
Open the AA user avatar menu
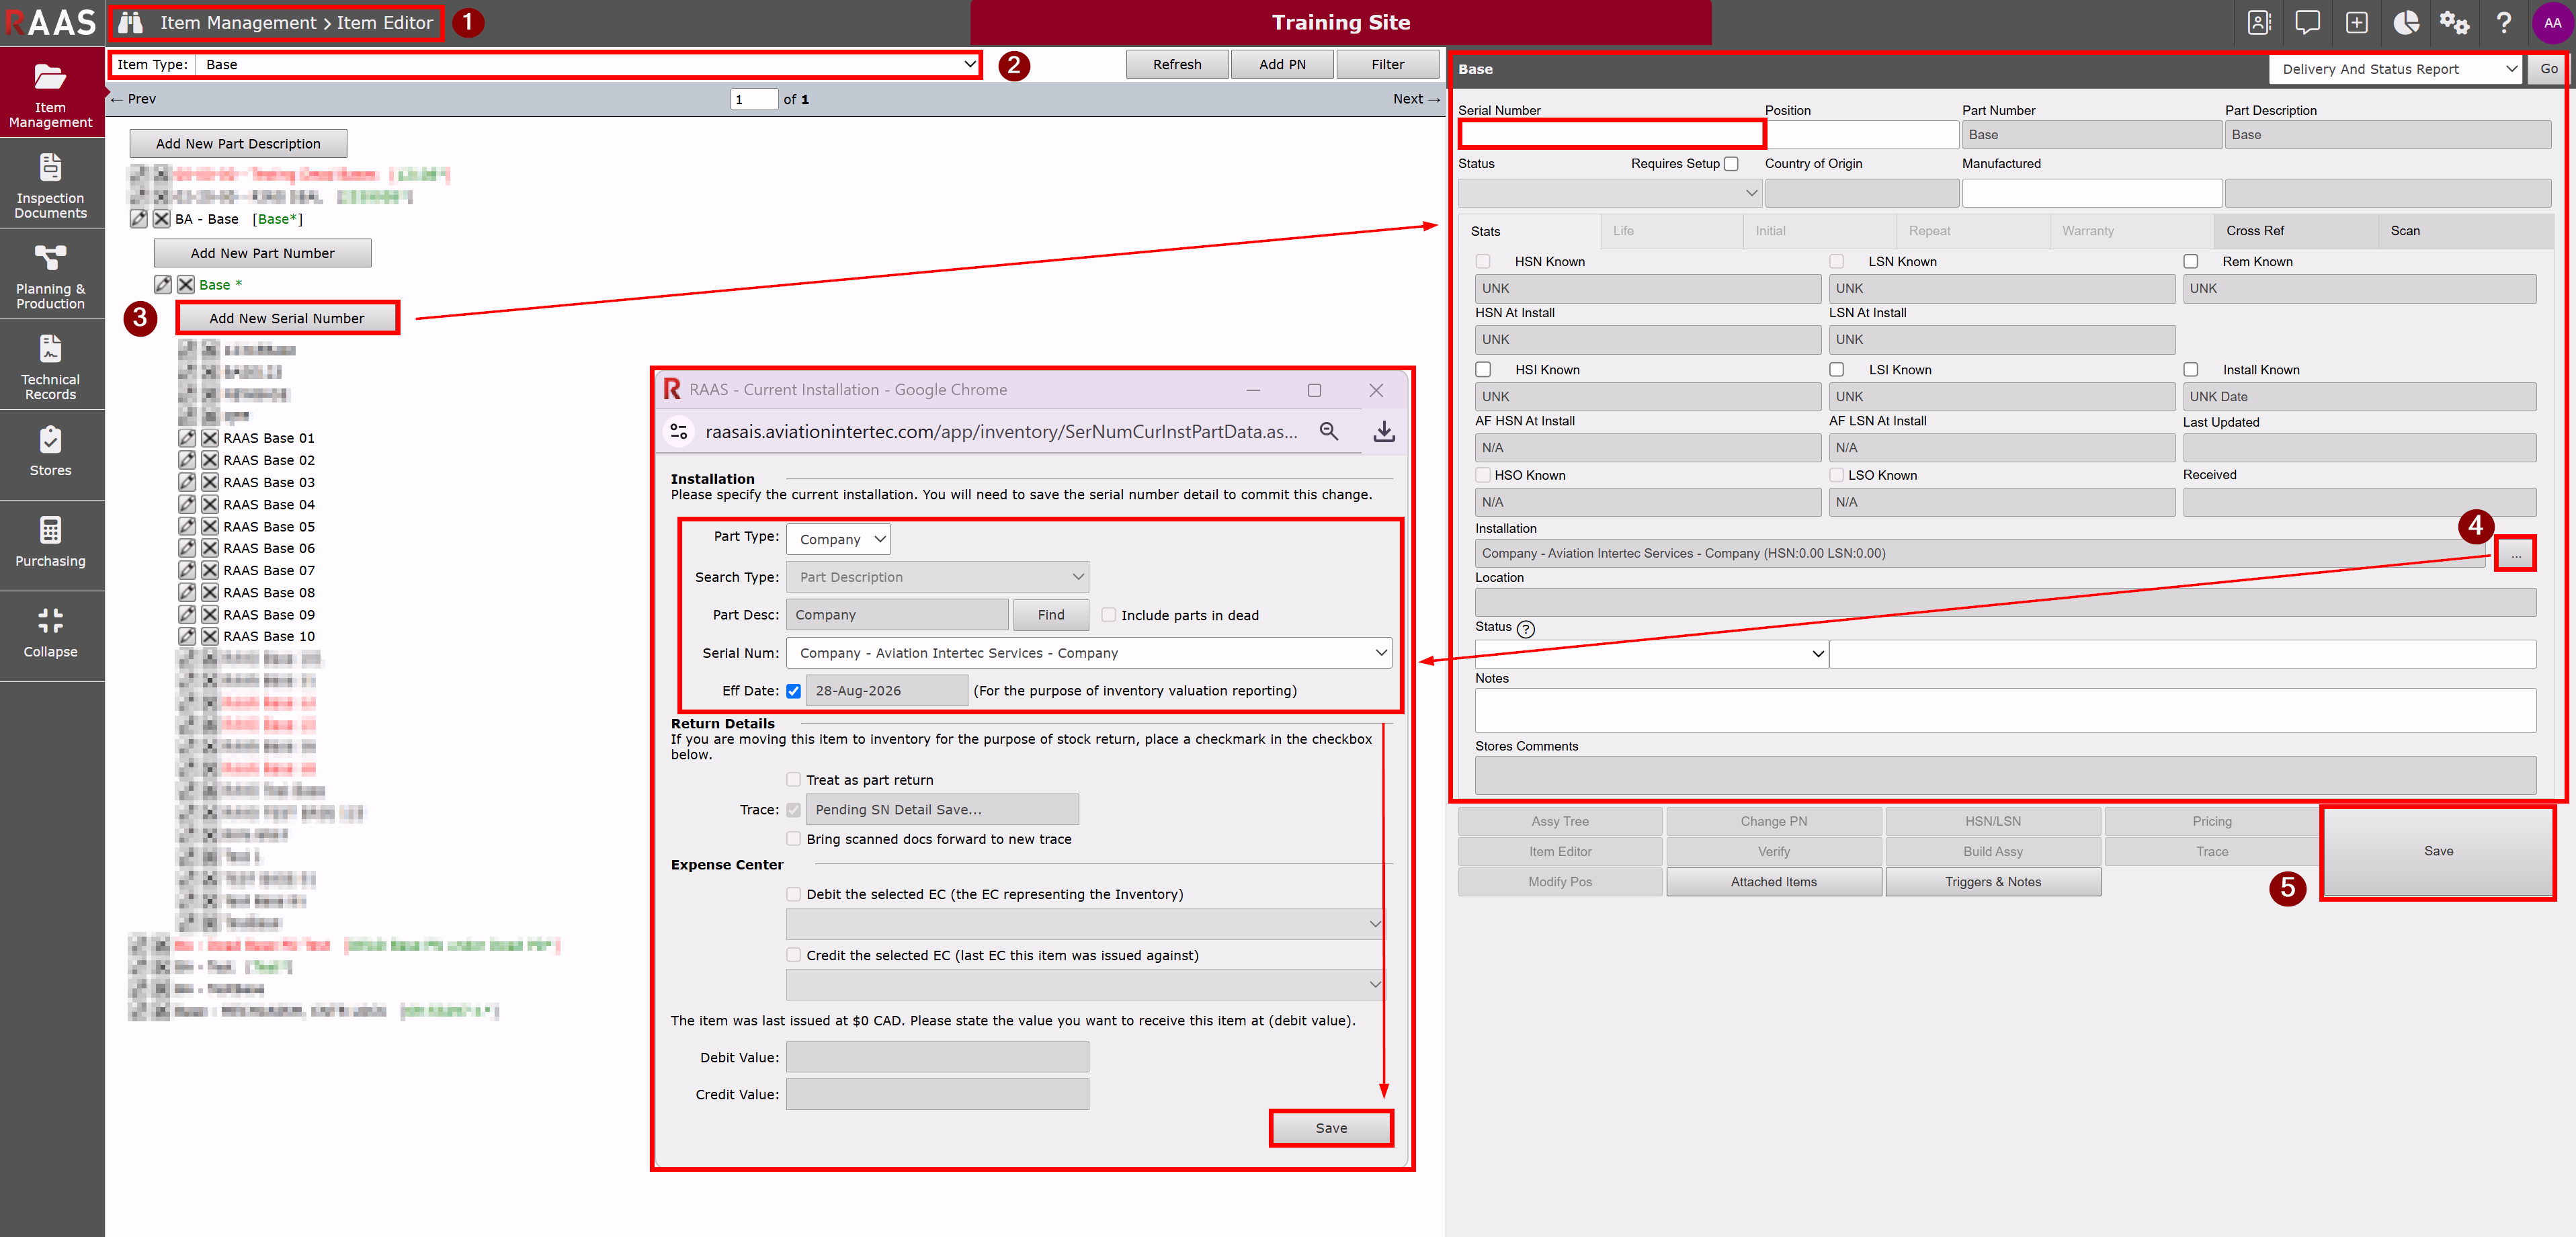(2553, 22)
